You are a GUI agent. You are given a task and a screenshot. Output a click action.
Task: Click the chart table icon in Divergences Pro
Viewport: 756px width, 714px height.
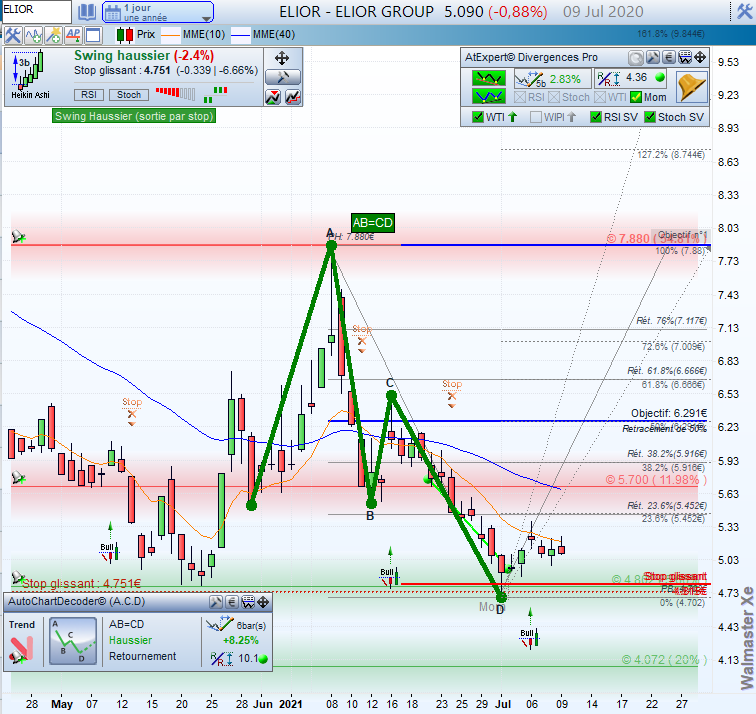pyautogui.click(x=685, y=58)
